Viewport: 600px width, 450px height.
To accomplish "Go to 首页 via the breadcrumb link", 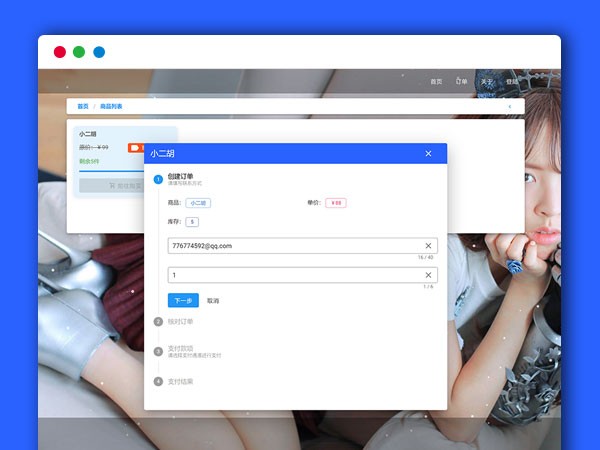I will (x=83, y=106).
